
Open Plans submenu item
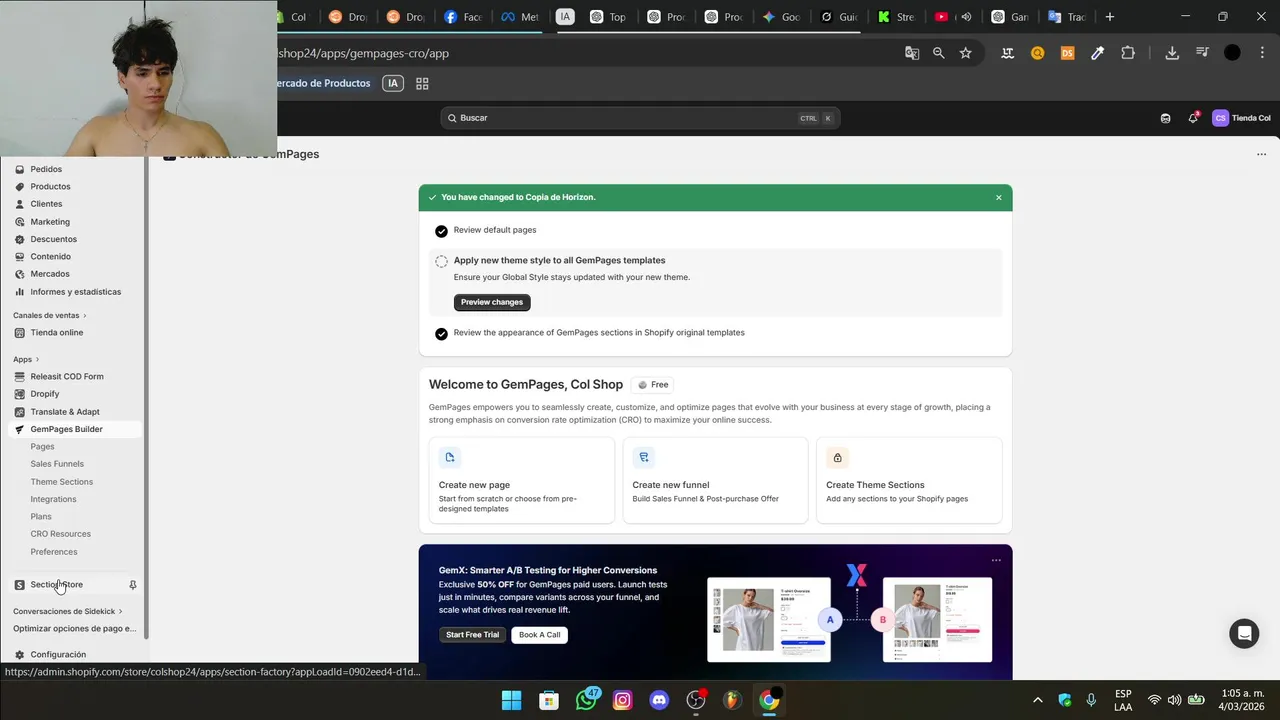(x=41, y=517)
